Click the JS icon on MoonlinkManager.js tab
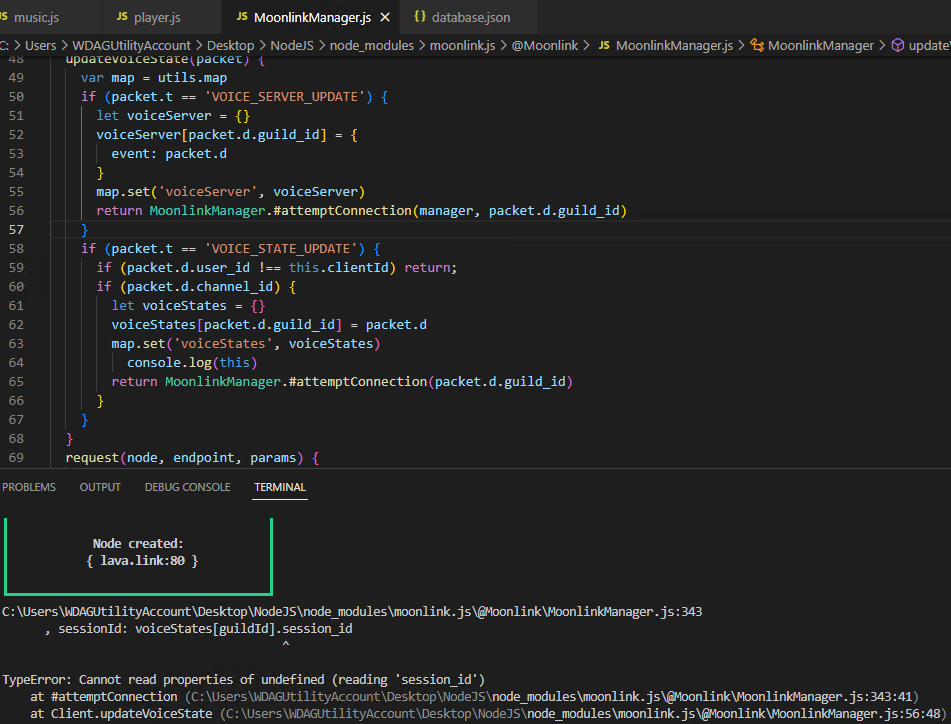Viewport: 951px width, 724px height. tap(242, 17)
